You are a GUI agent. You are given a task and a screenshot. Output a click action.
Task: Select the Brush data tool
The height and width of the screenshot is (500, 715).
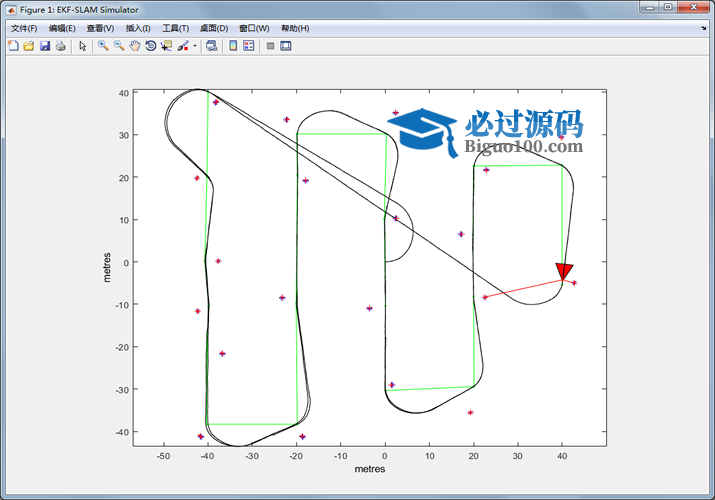183,46
